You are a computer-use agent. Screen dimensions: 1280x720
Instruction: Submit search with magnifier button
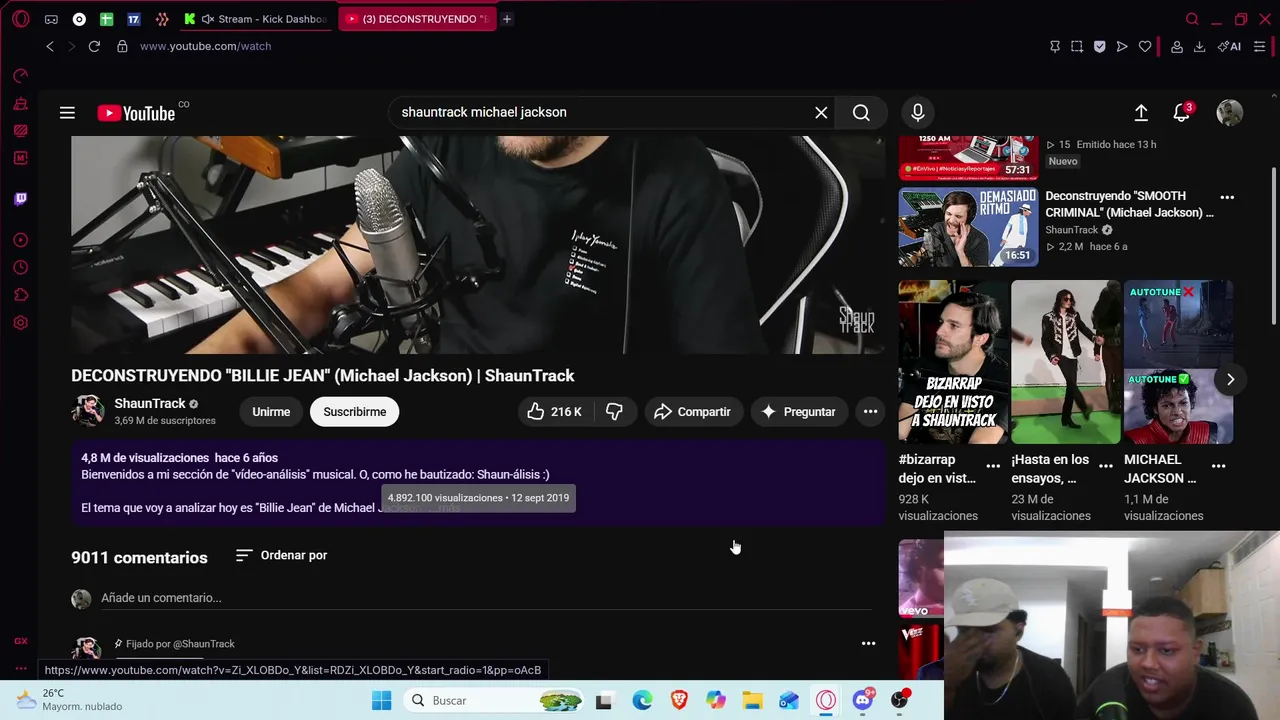[861, 113]
